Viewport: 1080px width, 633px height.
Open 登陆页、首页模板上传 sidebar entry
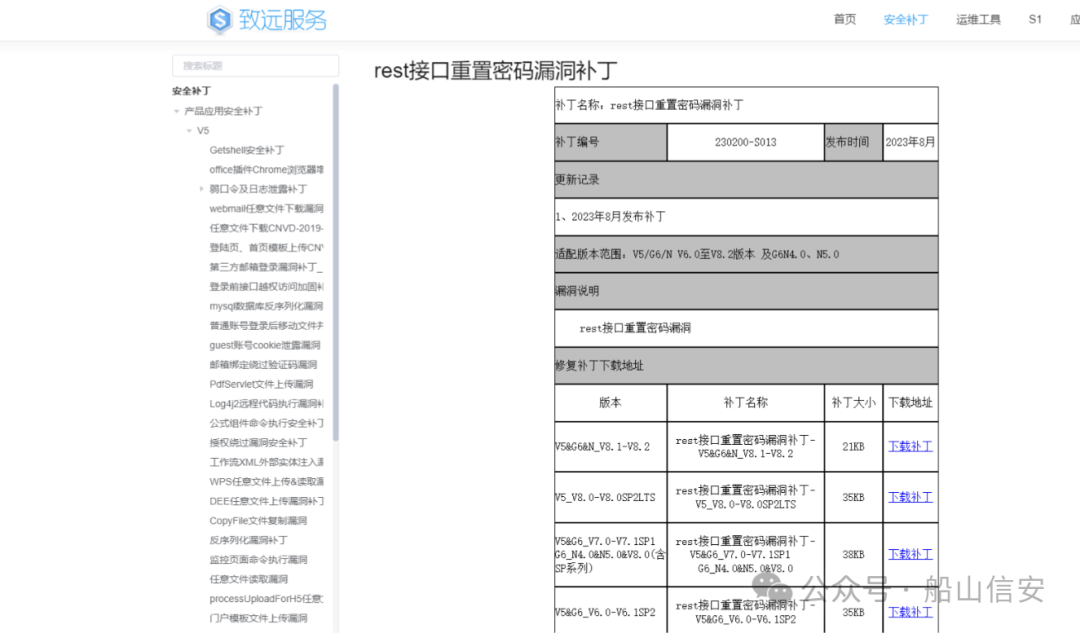coord(267,247)
